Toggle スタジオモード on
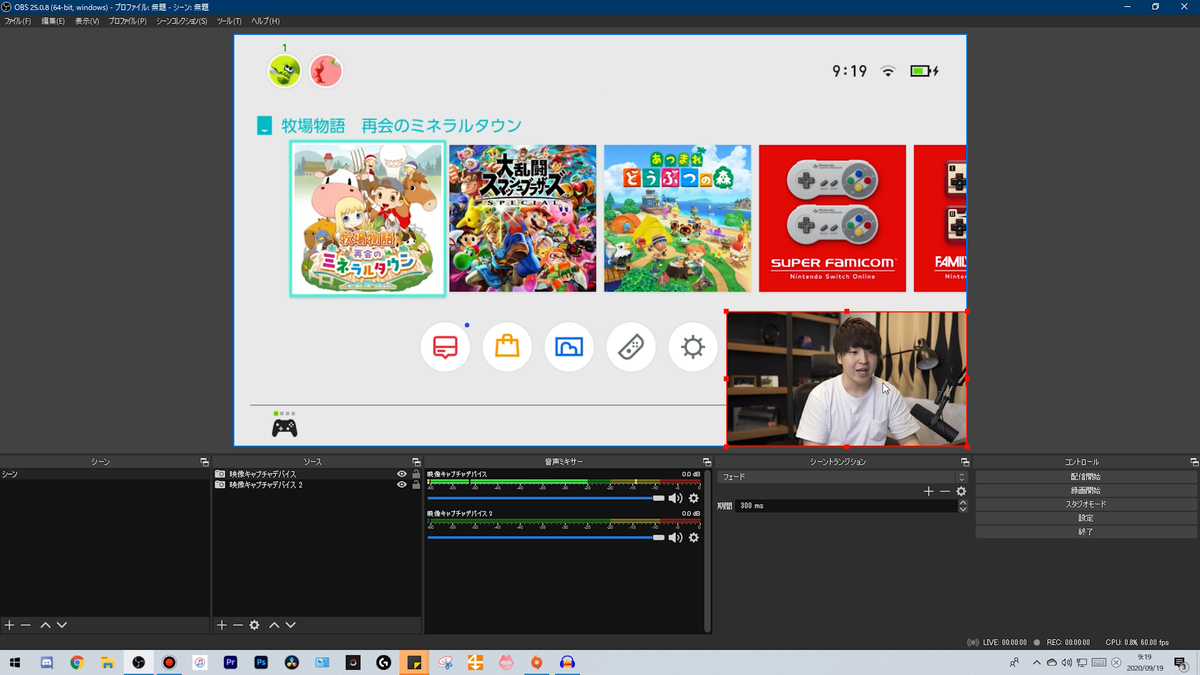 coord(1086,504)
